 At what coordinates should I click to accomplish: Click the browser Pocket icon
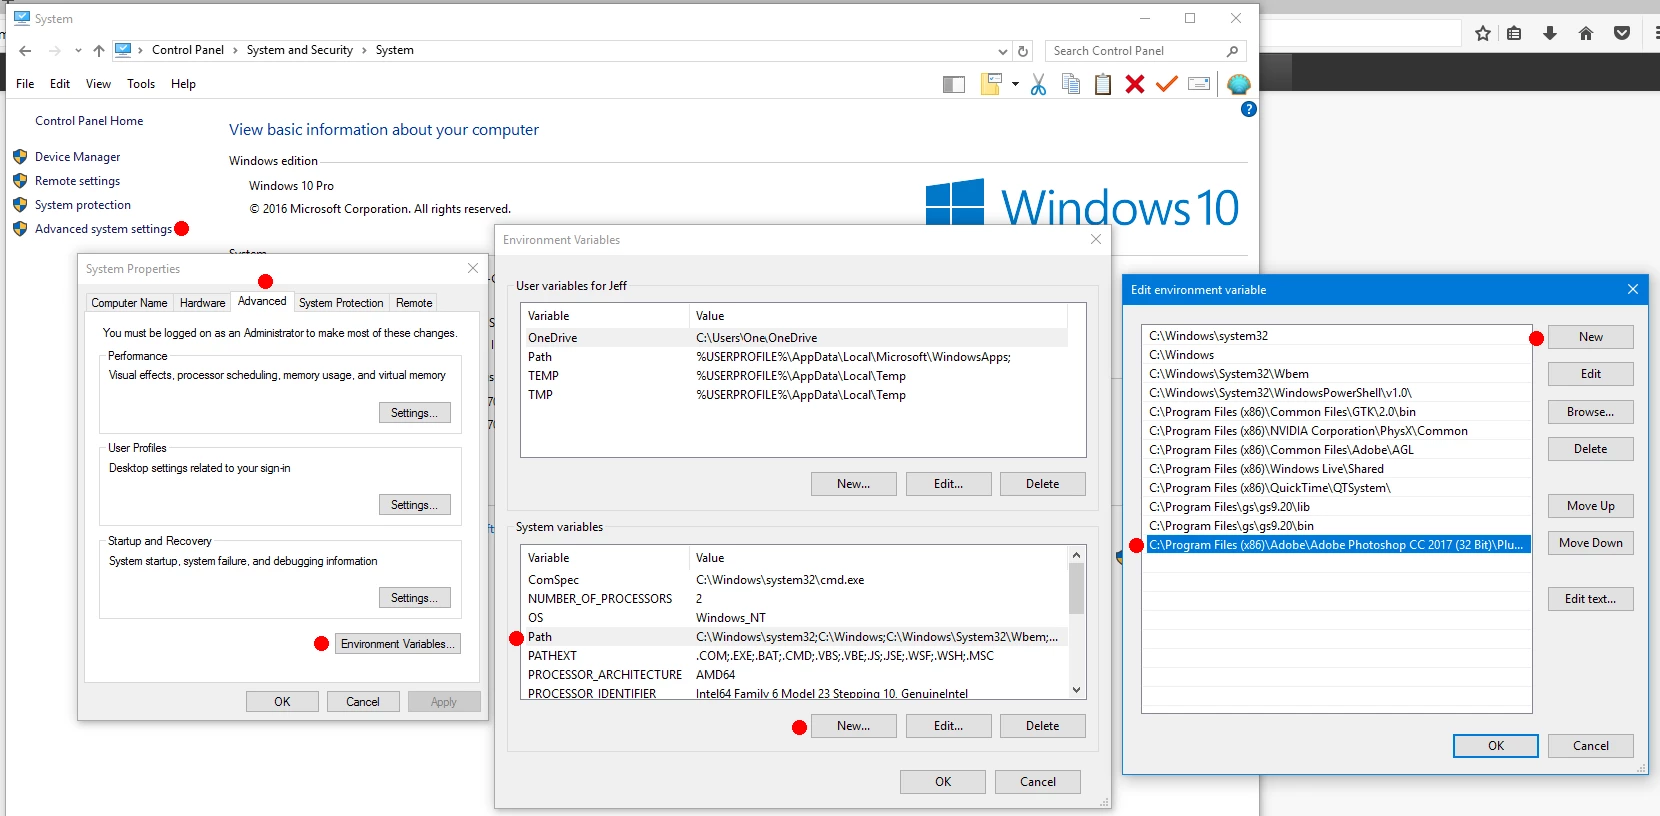(x=1622, y=33)
